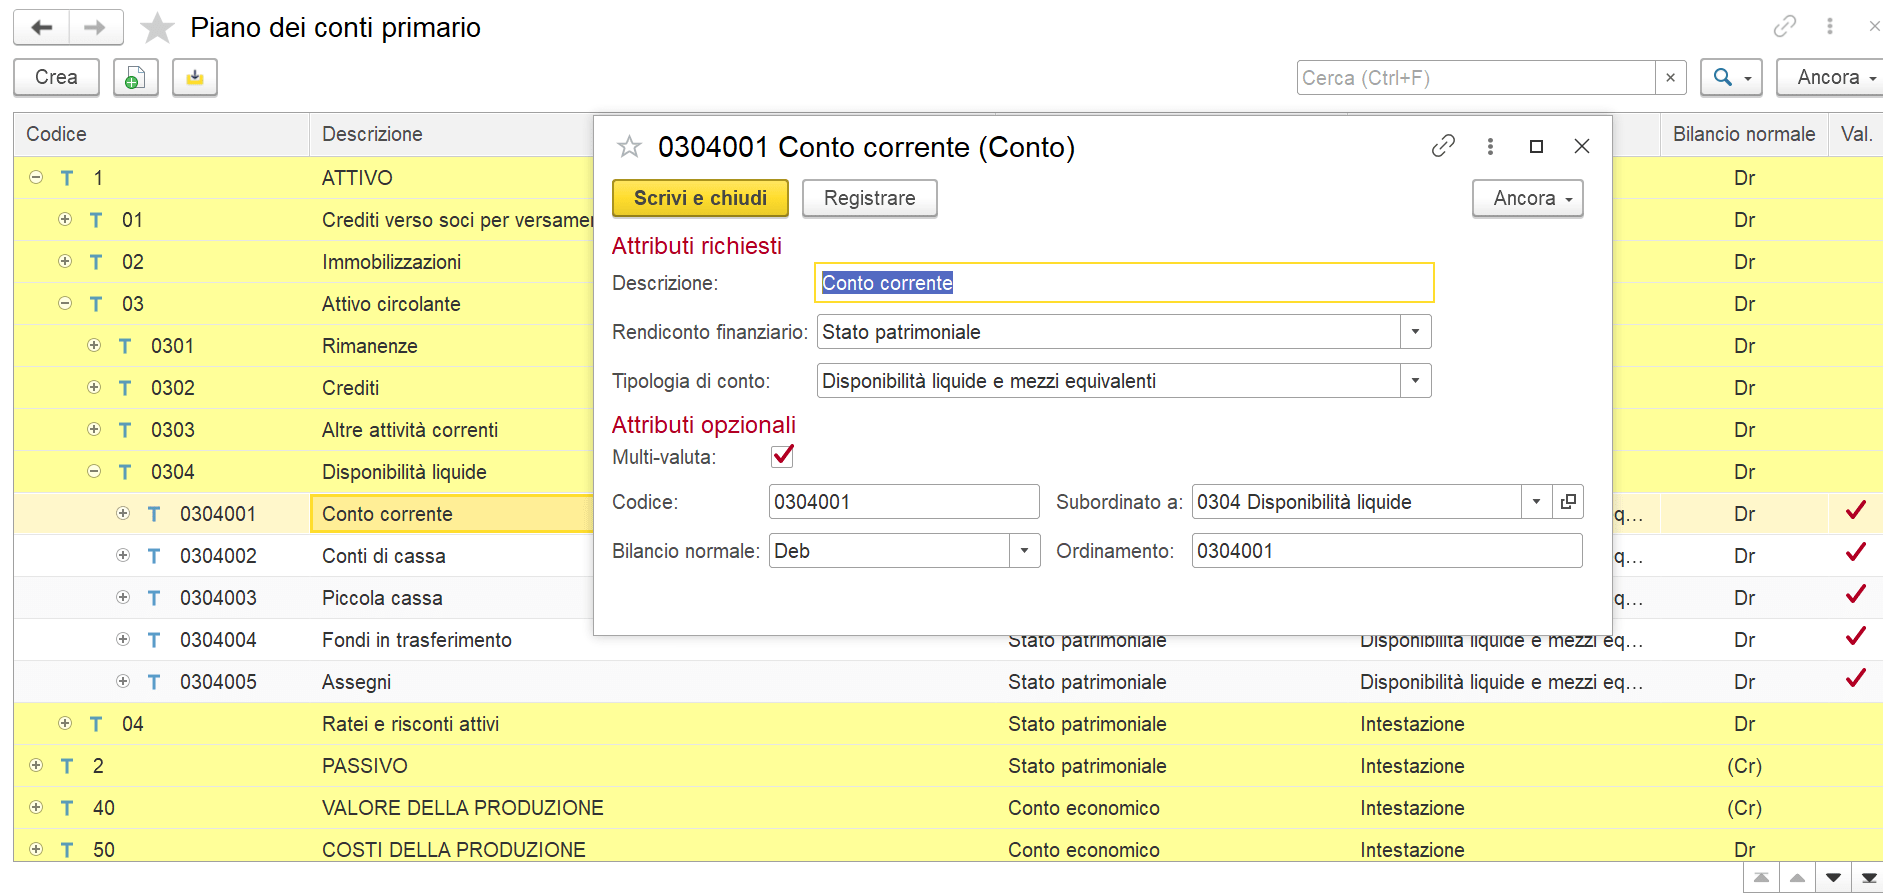1883x896 pixels.
Task: Click the Ordinamento input field
Action: (1387, 551)
